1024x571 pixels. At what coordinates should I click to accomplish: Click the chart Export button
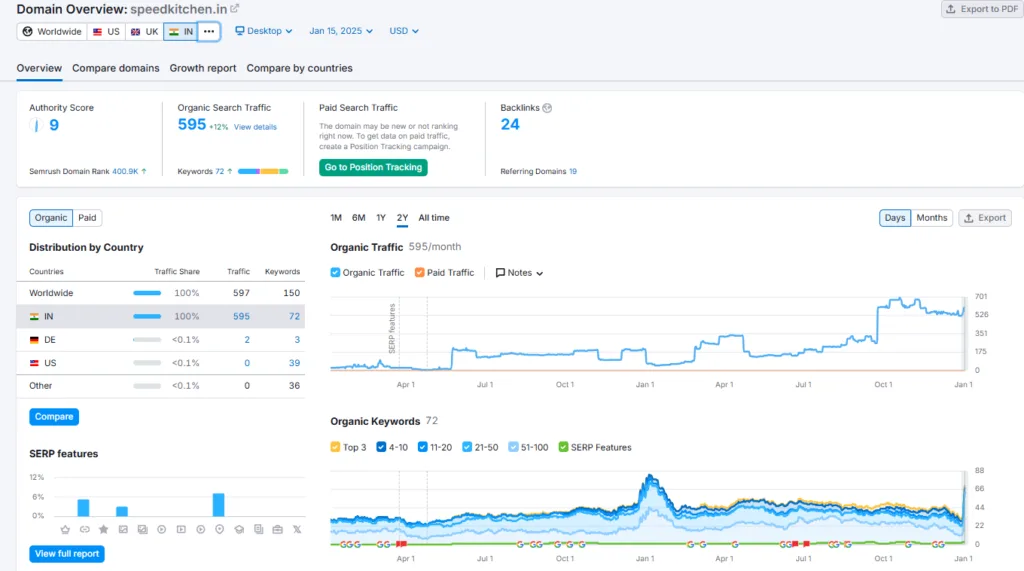click(x=985, y=218)
